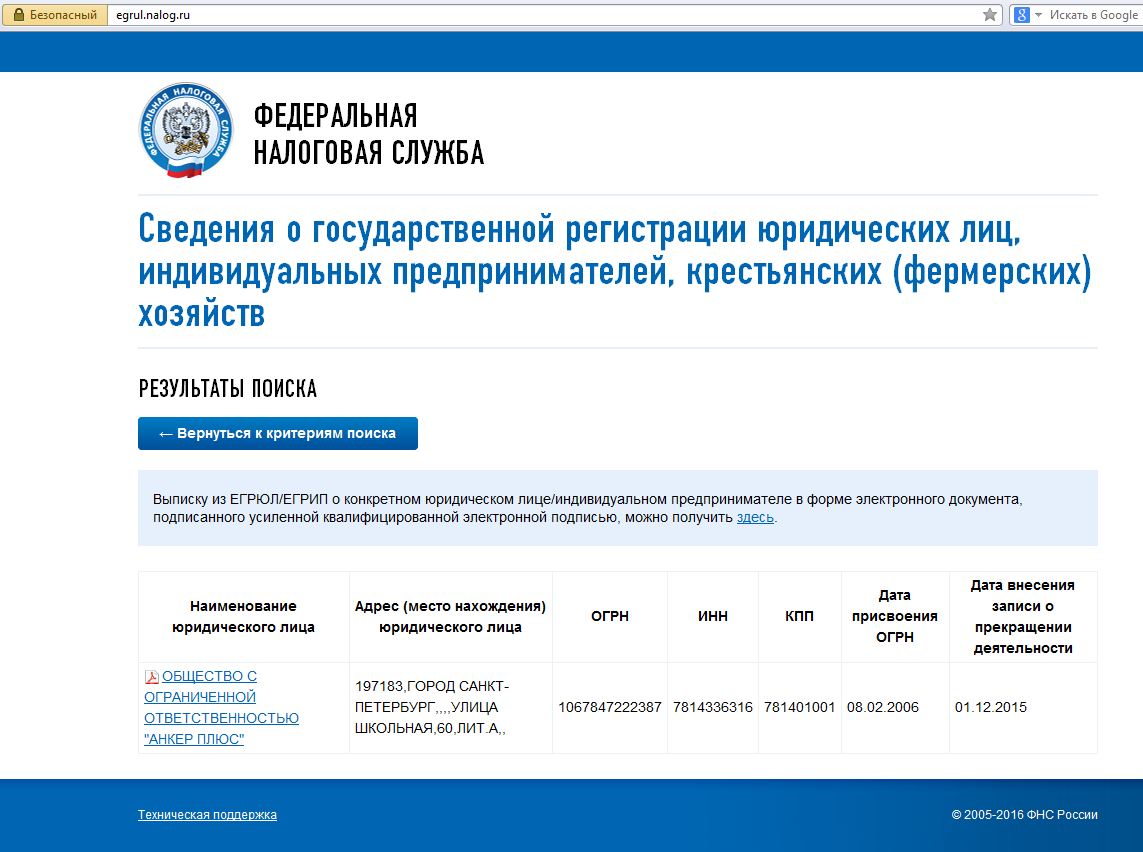Viewport: 1143px width, 852px height.
Task: Click the Federal Tax Service emblem logo
Action: click(x=185, y=131)
